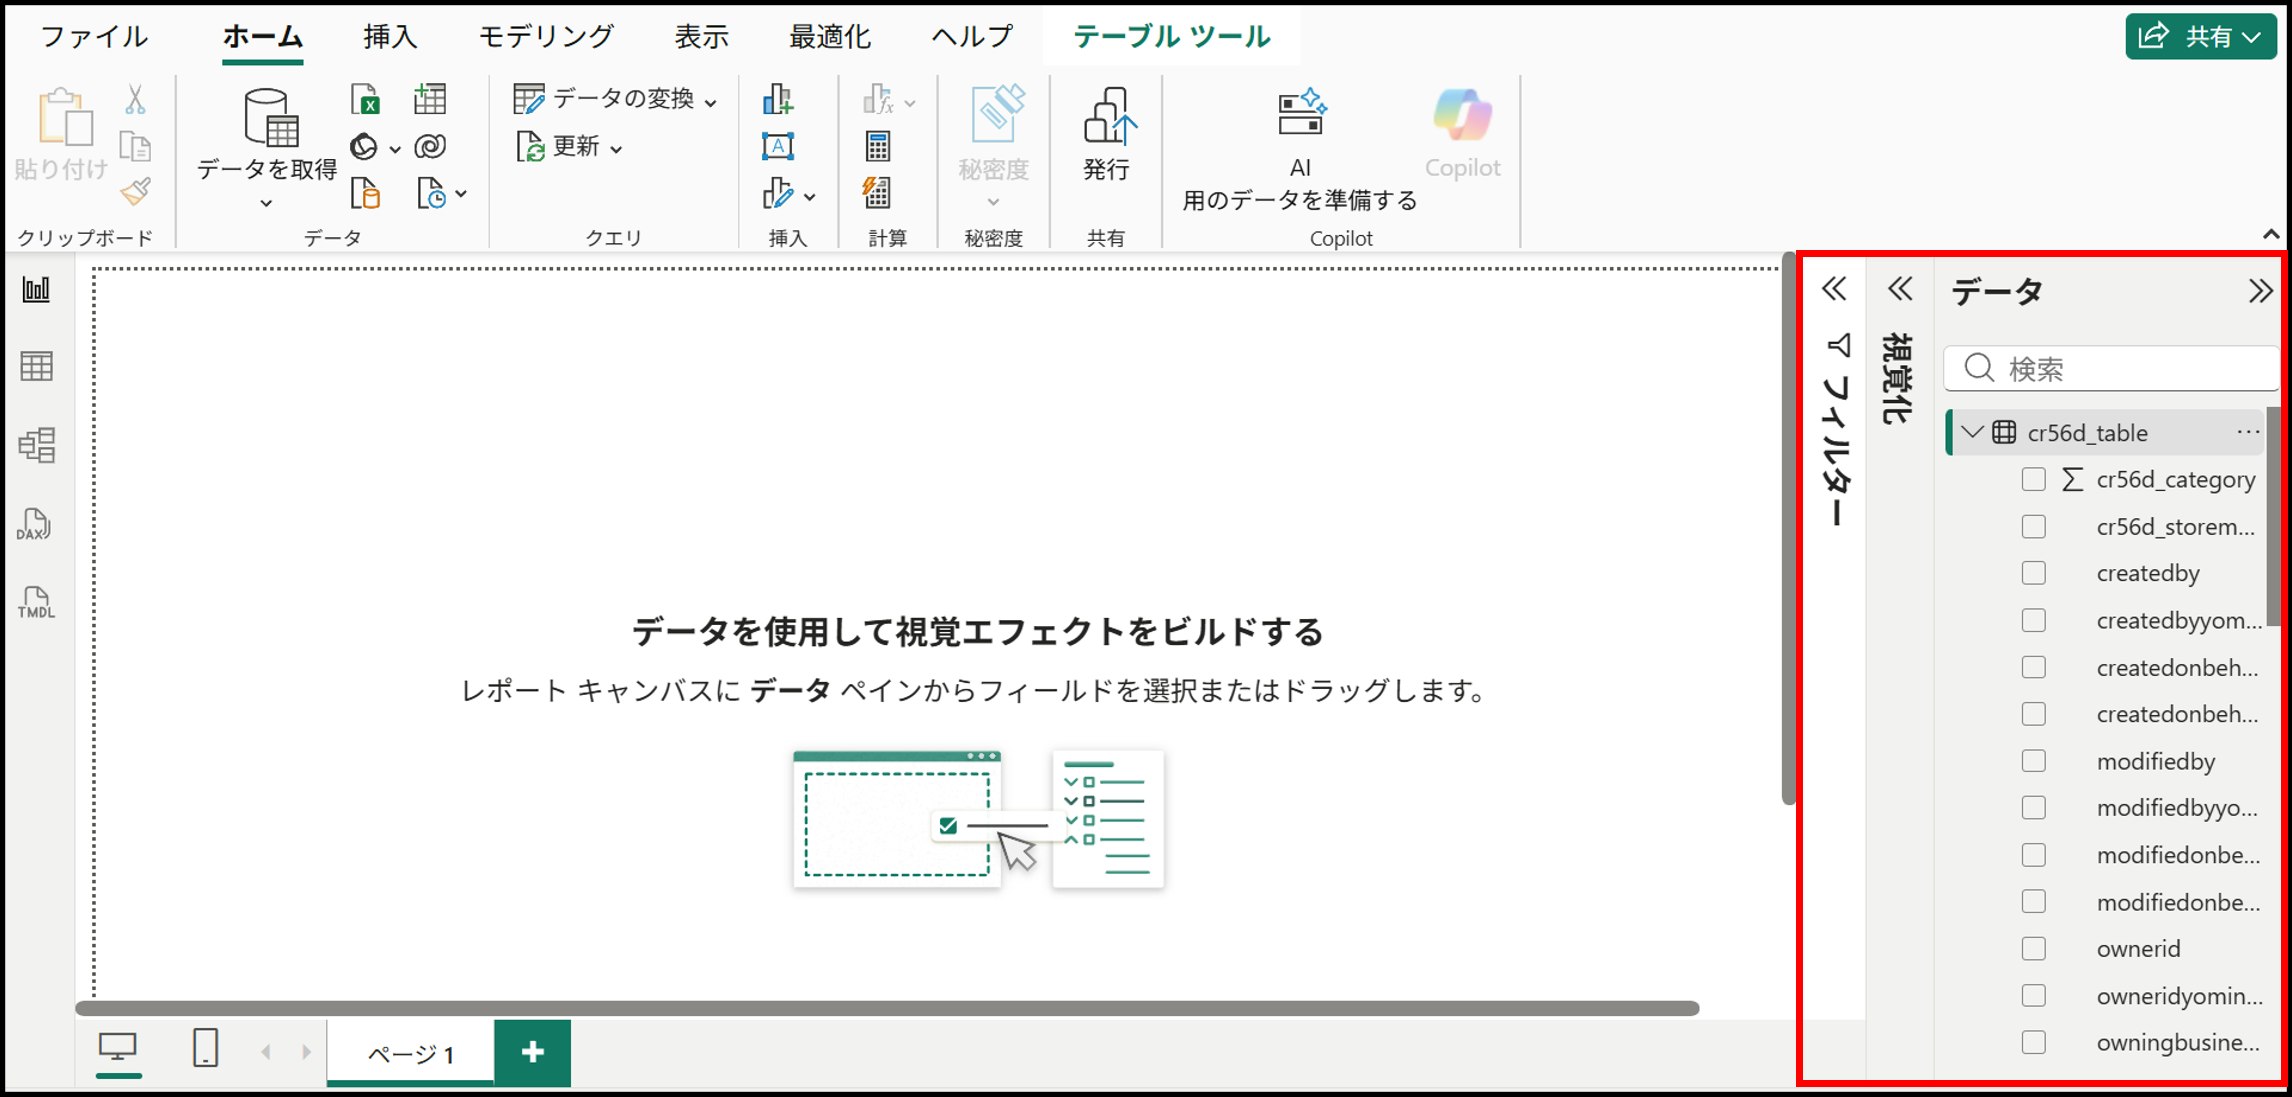Collapse the cr56d_table field list

point(1971,432)
